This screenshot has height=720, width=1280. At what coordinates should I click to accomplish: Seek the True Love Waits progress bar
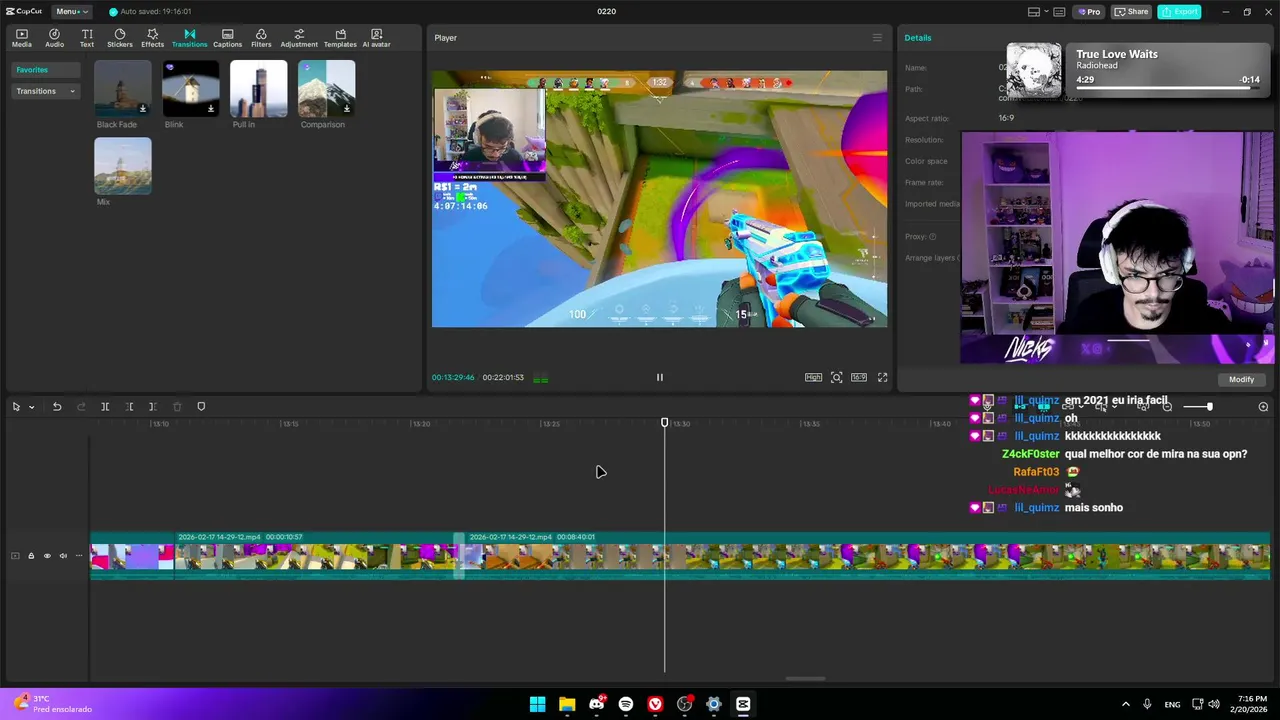tap(1167, 89)
